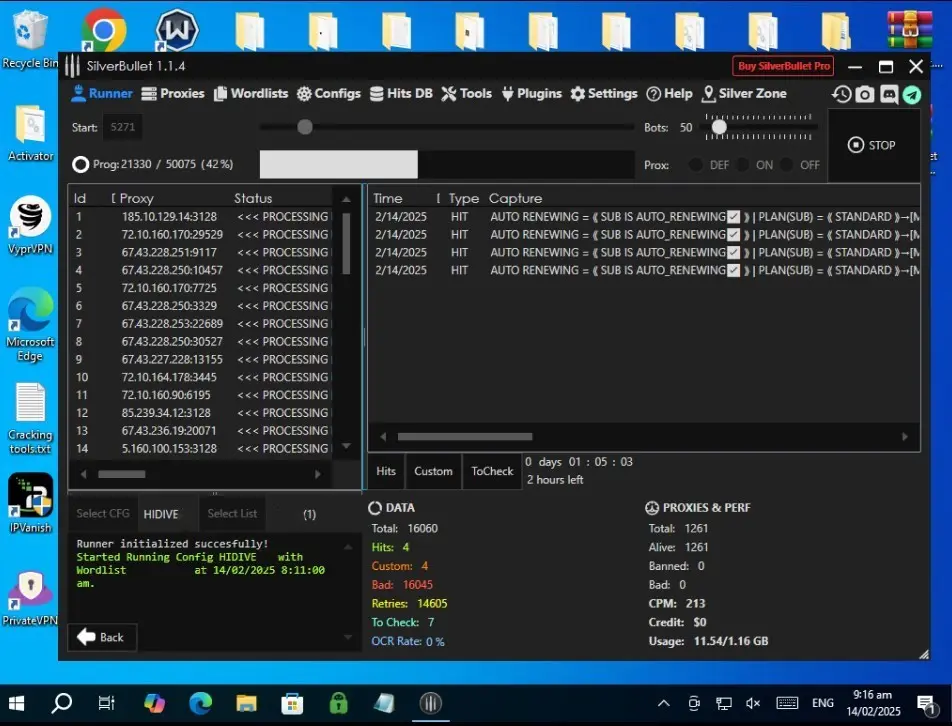Screen dimensions: 952x726
Task: Click the Start position slider handle
Action: tap(305, 127)
